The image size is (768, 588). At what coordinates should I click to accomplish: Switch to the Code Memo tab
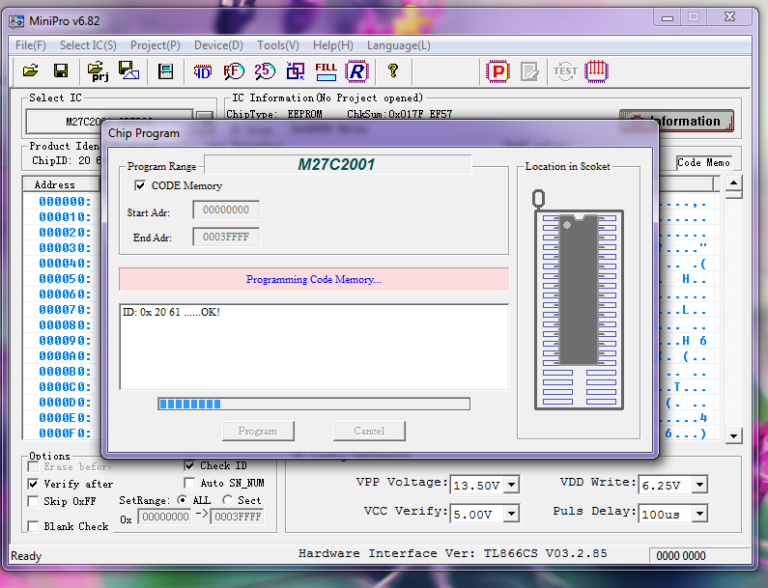tap(703, 162)
